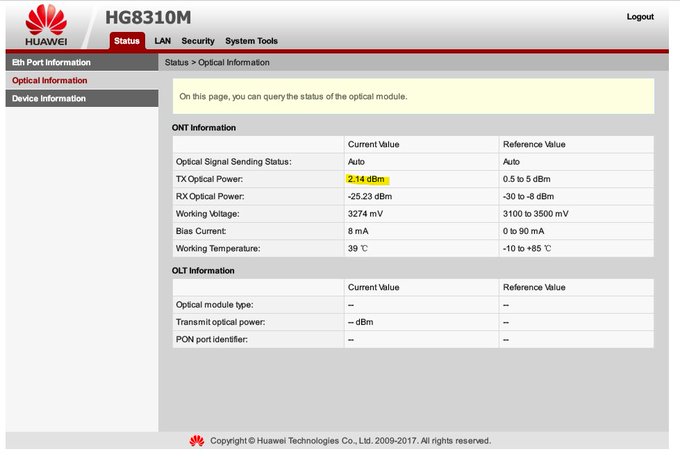
Task: Select Optical Information in sidebar
Action: coord(82,80)
